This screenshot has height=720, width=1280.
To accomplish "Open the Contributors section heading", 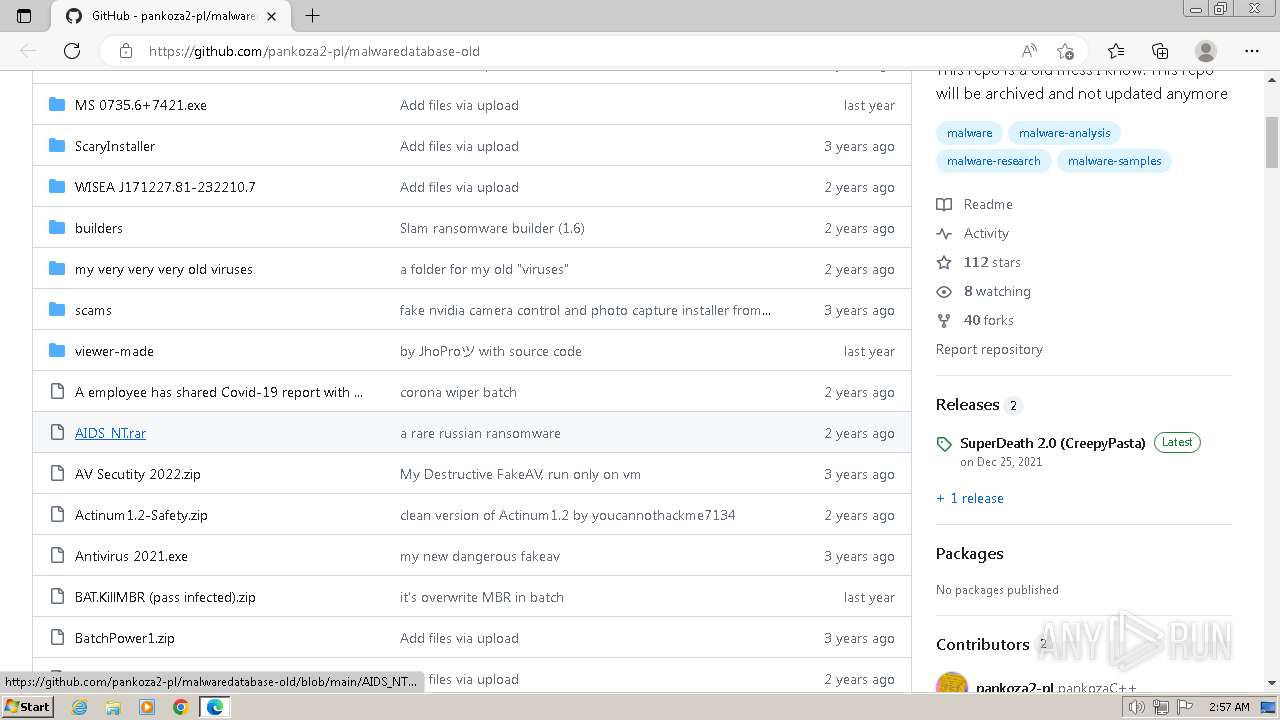I will click(x=983, y=644).
